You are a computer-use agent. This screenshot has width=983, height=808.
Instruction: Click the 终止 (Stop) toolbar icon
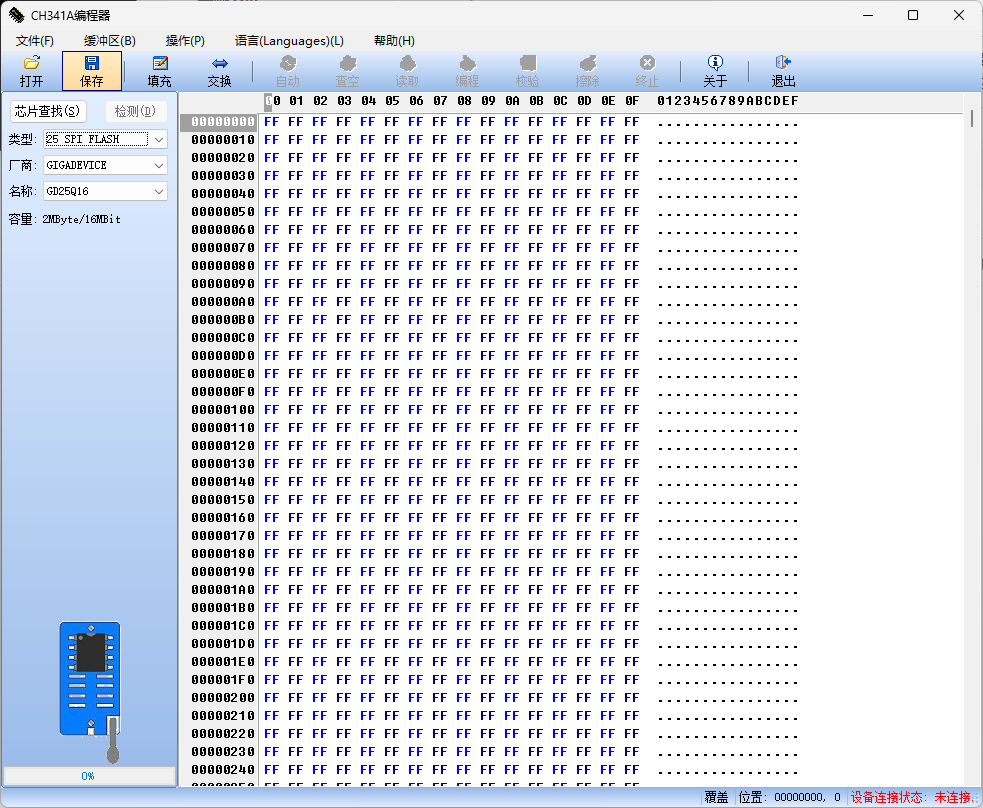[647, 71]
